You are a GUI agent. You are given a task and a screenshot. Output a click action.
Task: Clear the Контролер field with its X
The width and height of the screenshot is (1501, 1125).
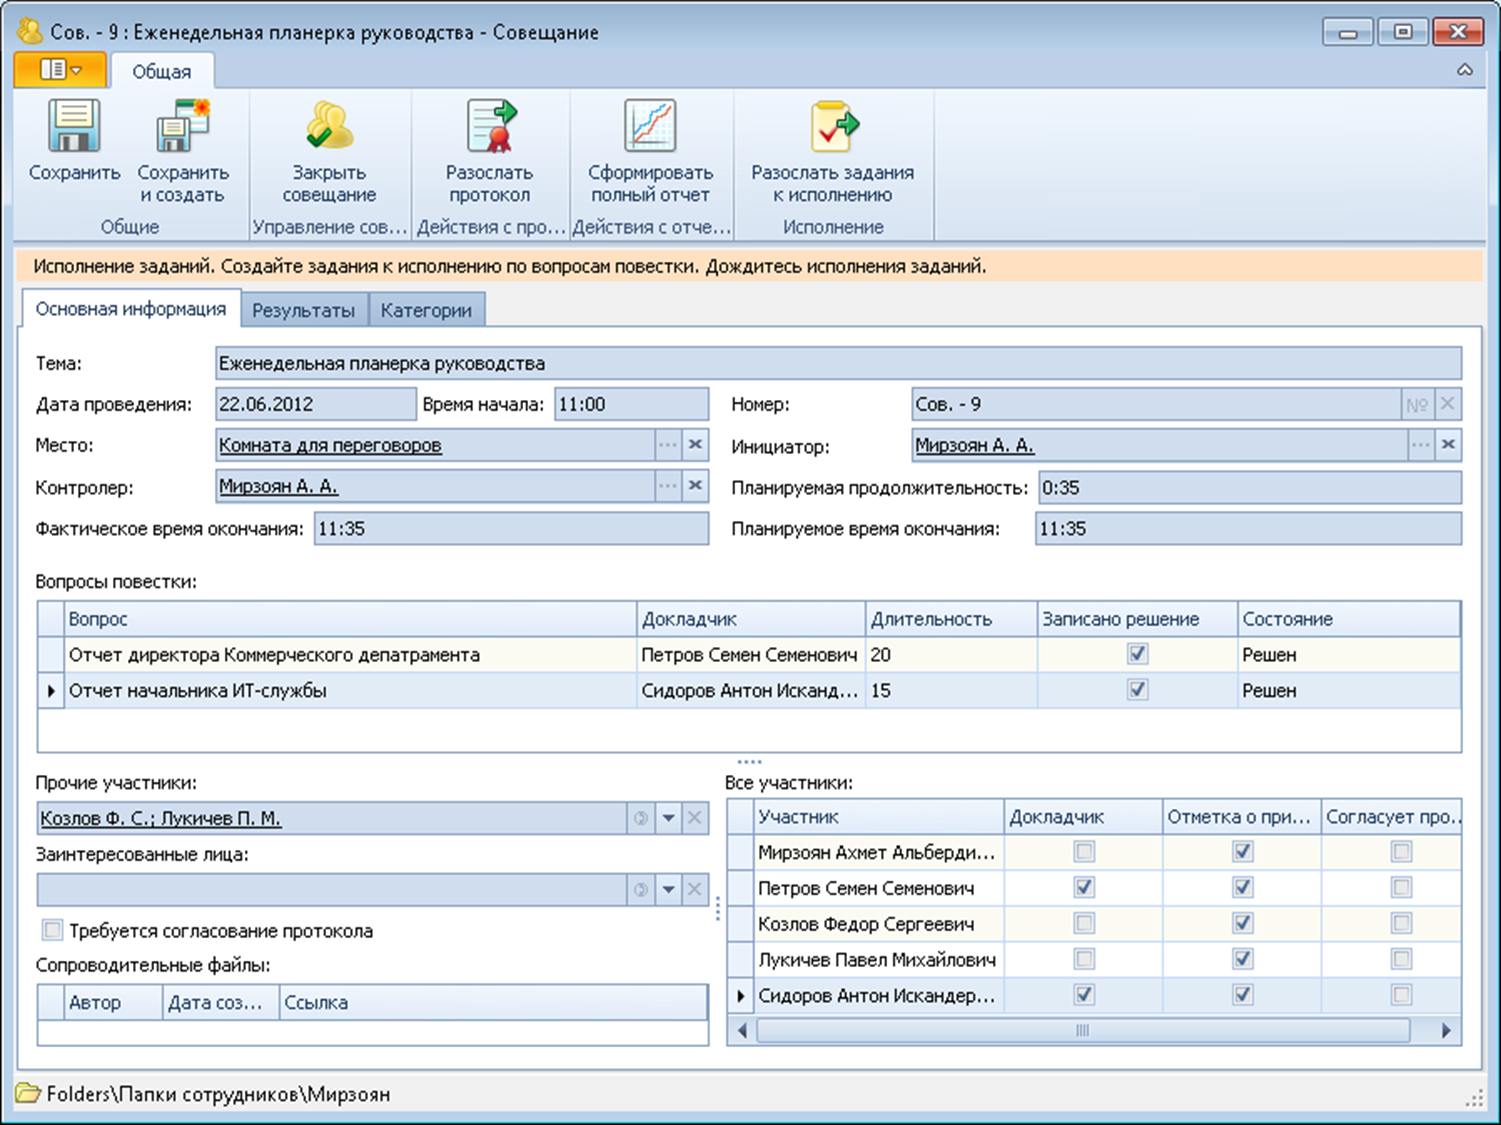[x=696, y=486]
